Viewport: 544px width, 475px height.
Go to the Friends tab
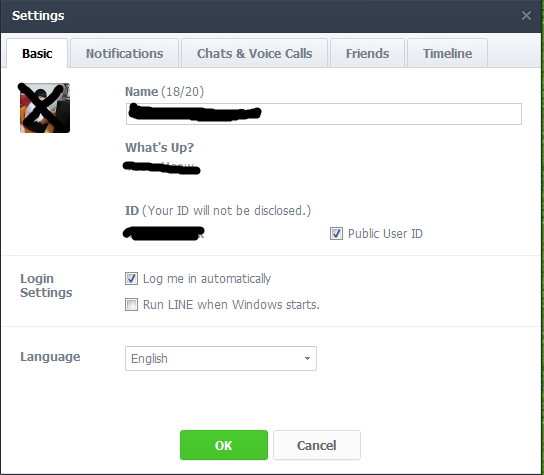coord(367,53)
